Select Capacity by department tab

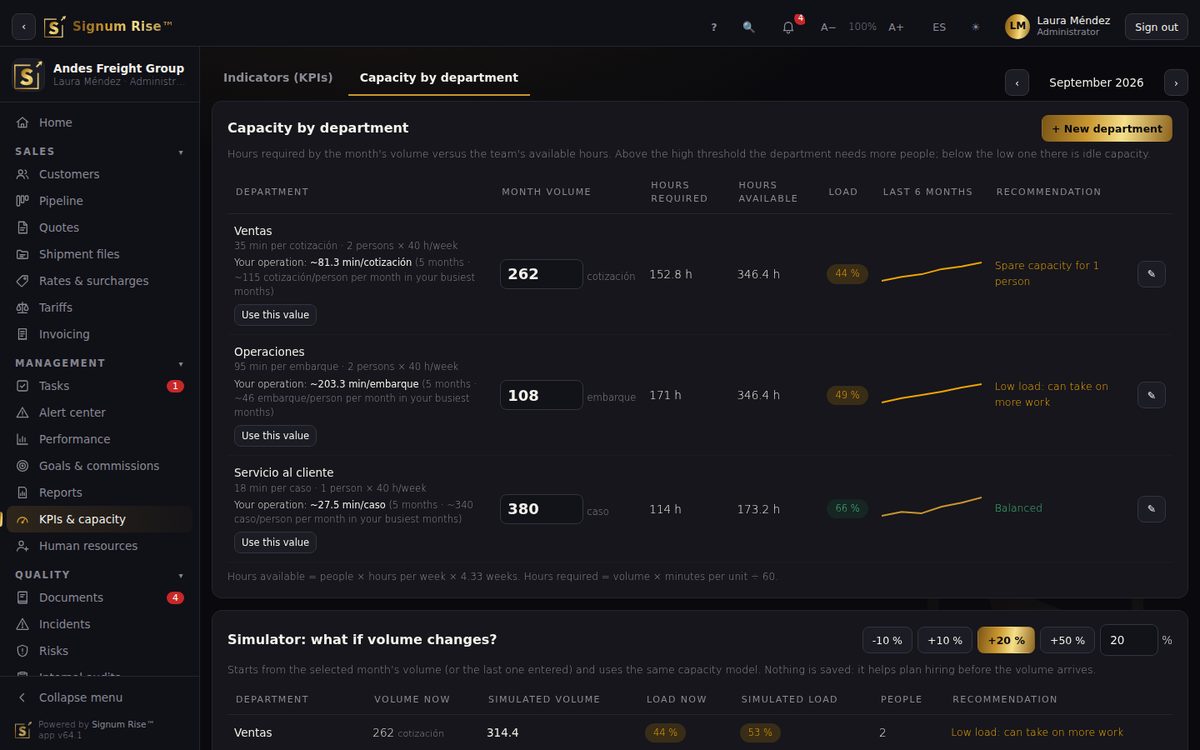pyautogui.click(x=439, y=77)
